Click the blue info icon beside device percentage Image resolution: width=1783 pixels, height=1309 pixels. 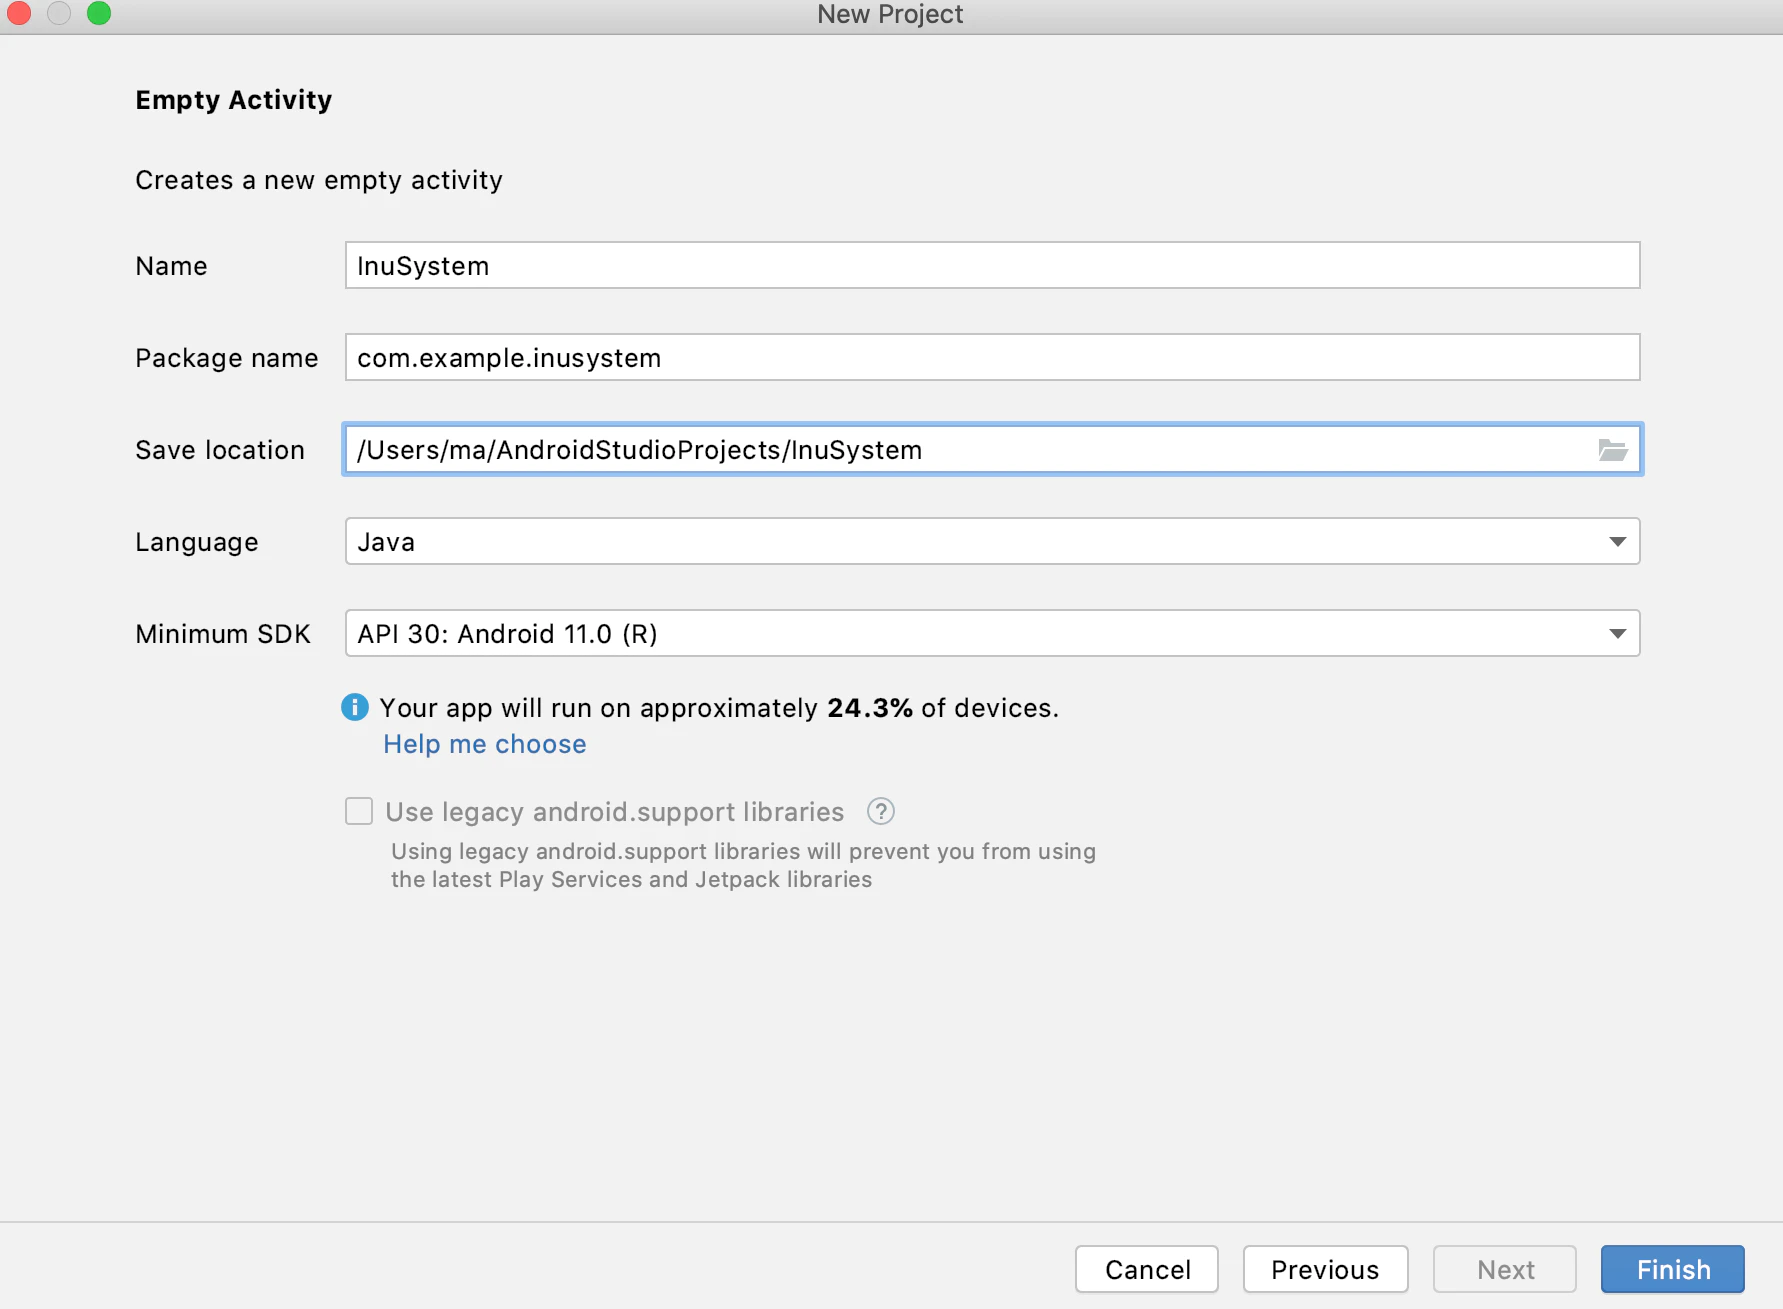355,707
